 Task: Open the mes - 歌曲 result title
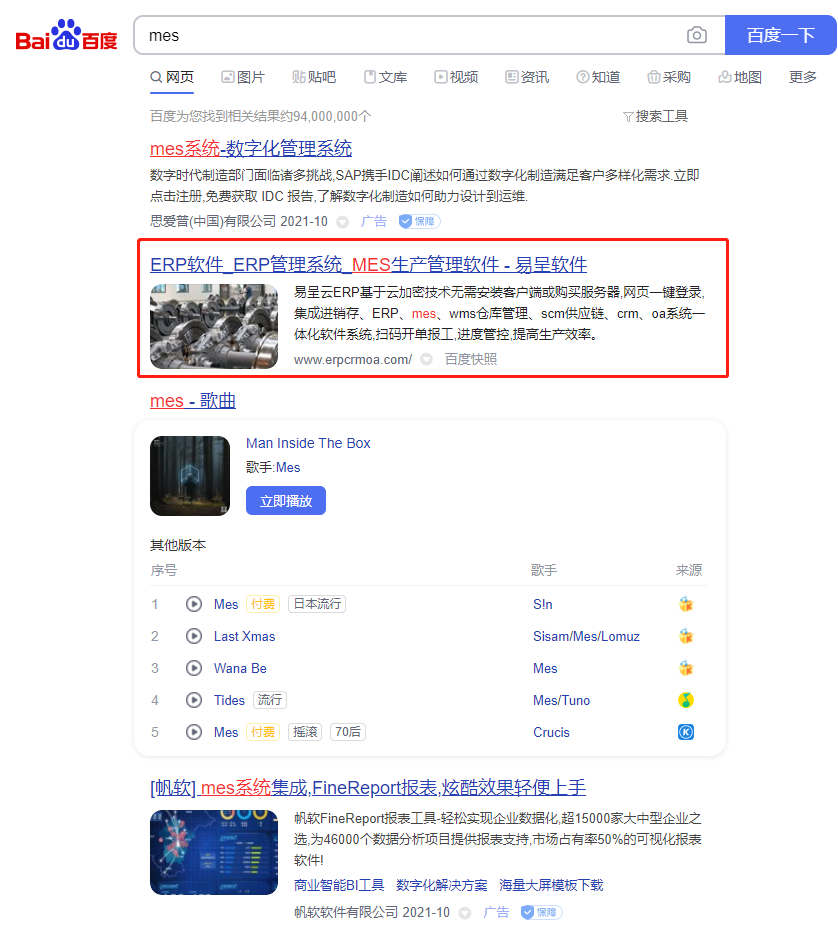click(193, 401)
